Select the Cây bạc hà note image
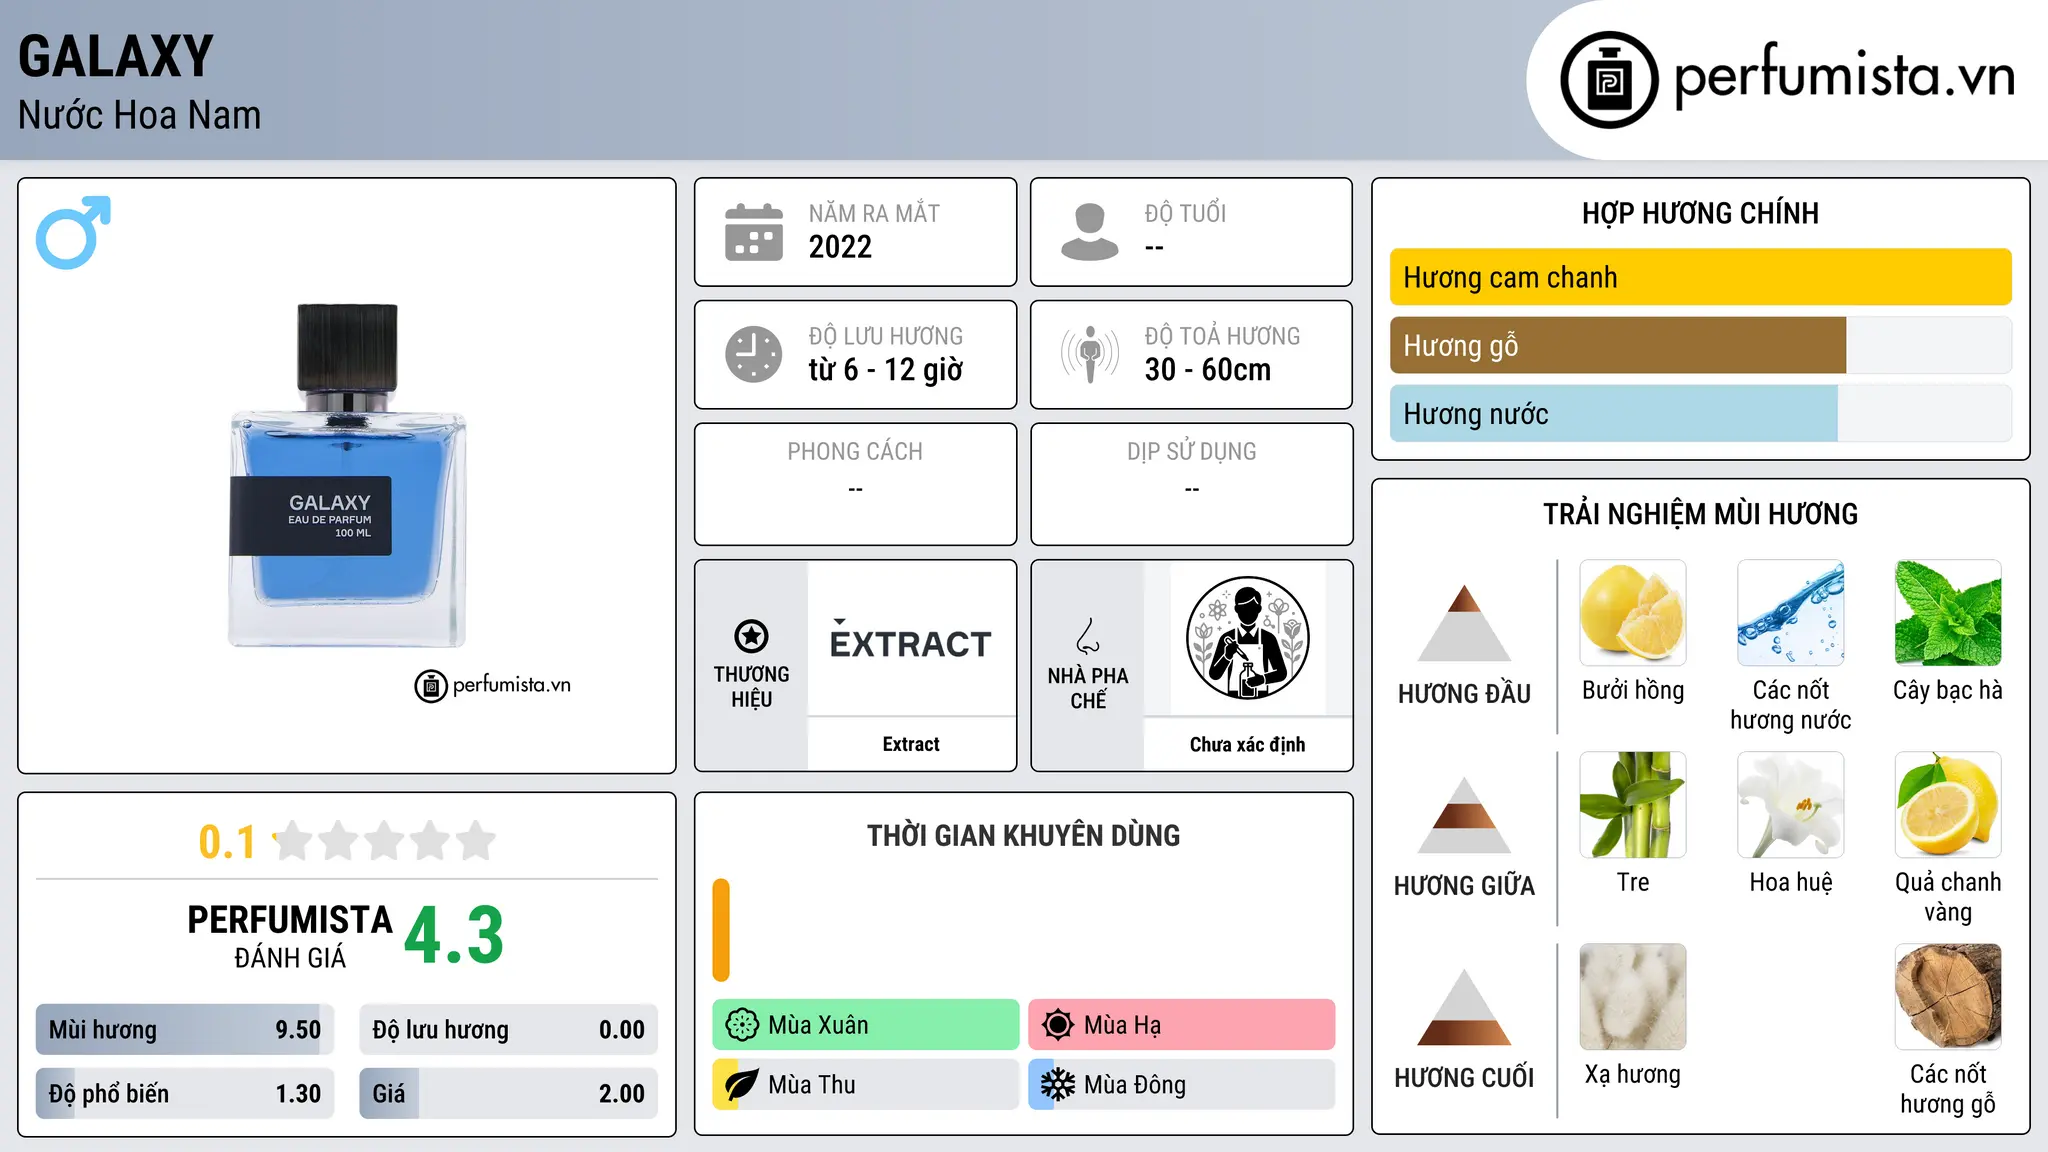Viewport: 2048px width, 1152px height. tap(1948, 613)
